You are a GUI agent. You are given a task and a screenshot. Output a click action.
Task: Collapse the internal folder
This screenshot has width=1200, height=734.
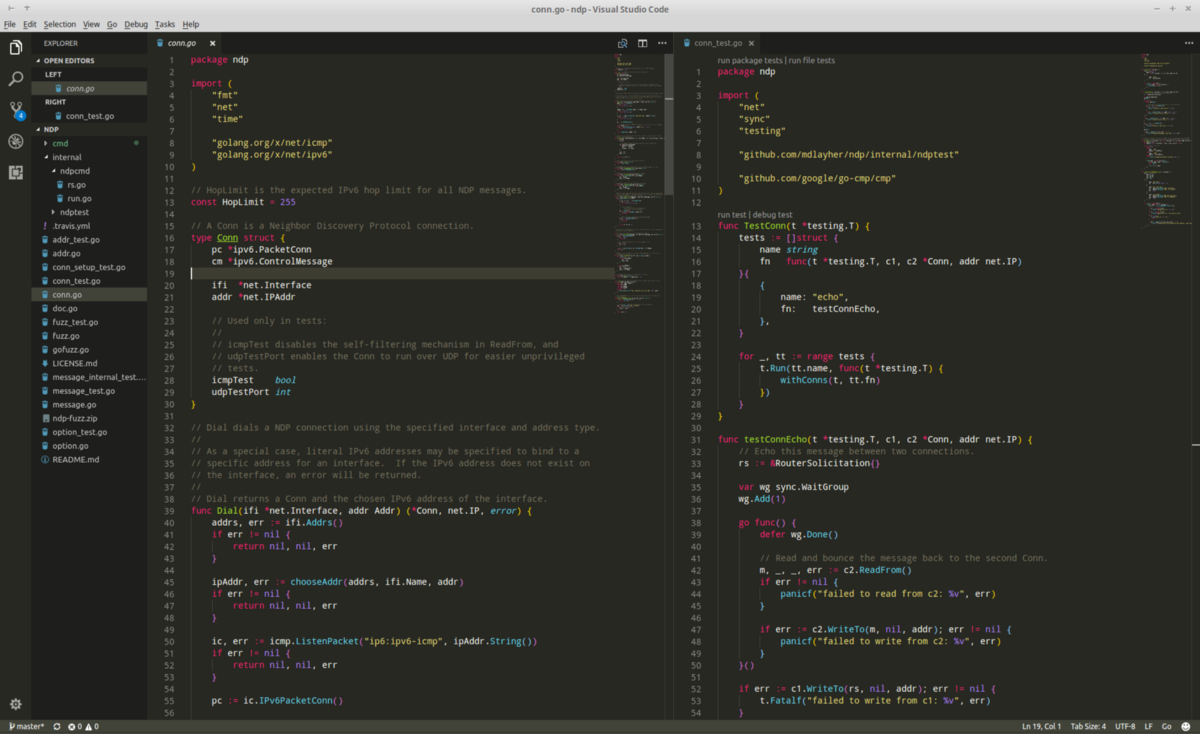[x=66, y=157]
